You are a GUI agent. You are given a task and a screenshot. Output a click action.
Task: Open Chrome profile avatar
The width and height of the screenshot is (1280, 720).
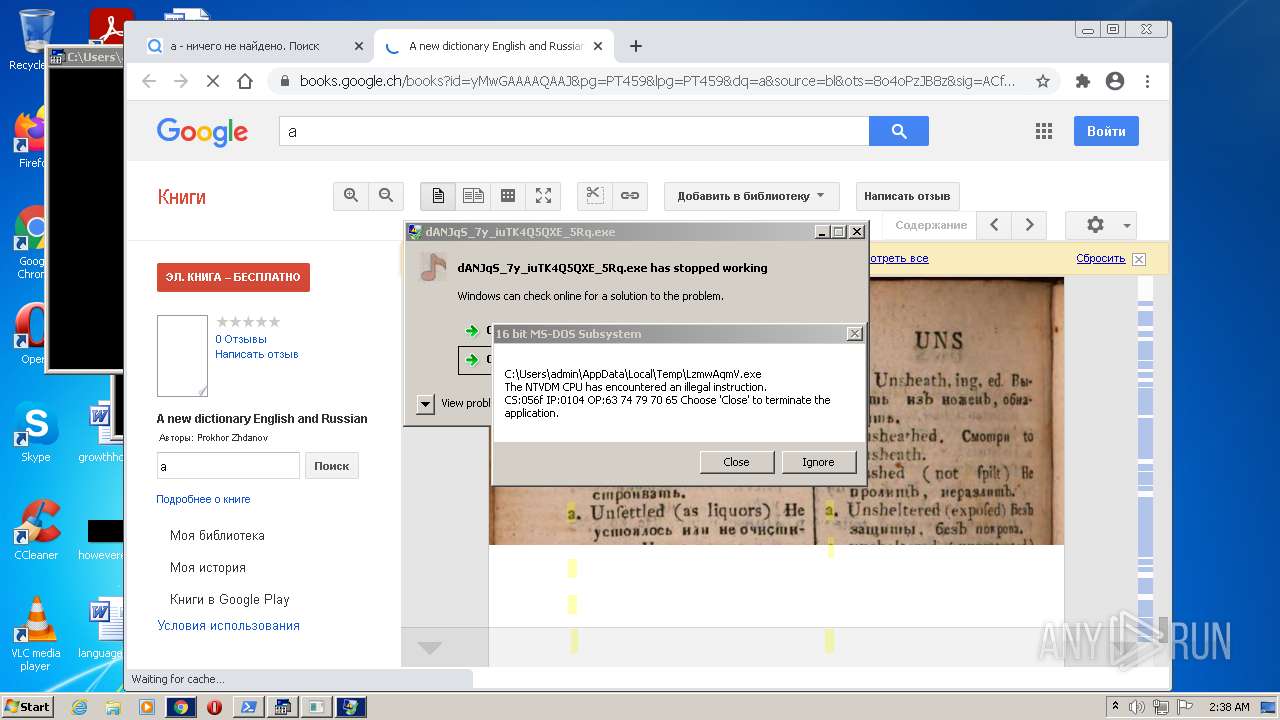point(1115,81)
